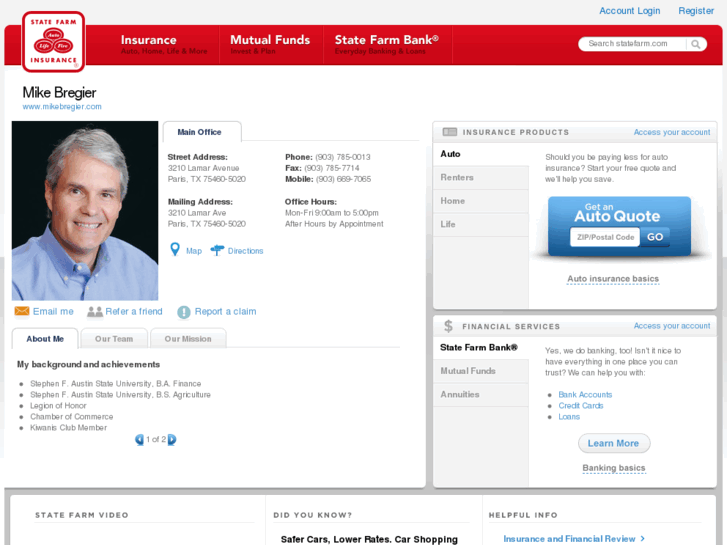
Task: Click Mike Bregier's profile photo
Action: coord(85,211)
